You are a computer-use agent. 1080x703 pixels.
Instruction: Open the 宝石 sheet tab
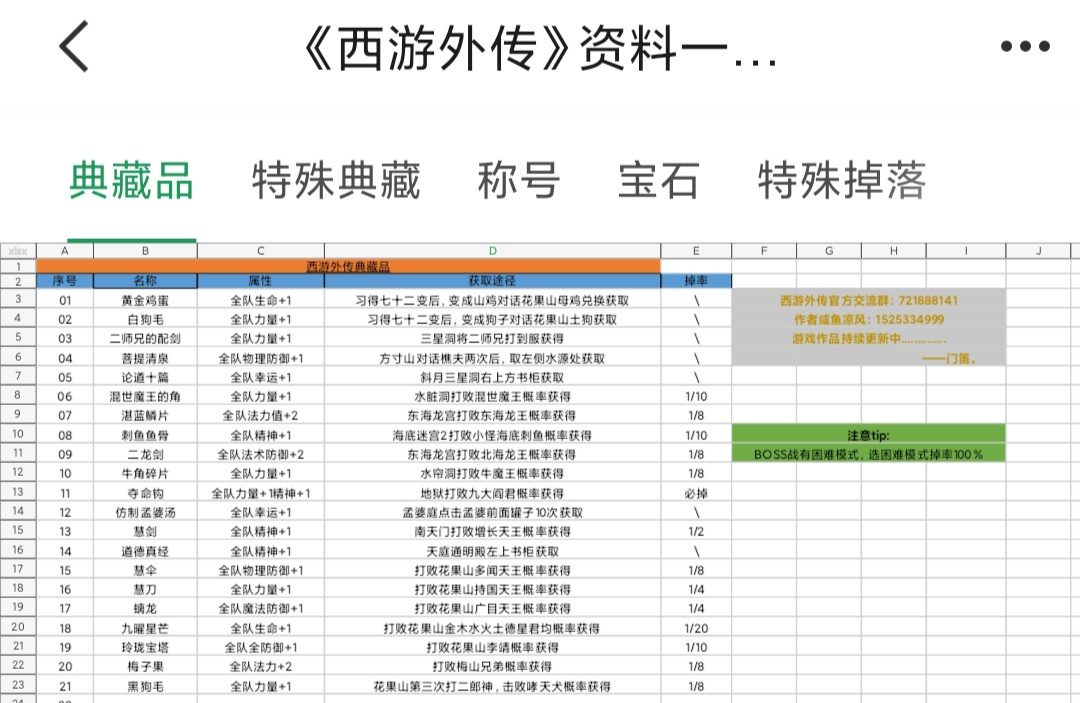[x=658, y=180]
